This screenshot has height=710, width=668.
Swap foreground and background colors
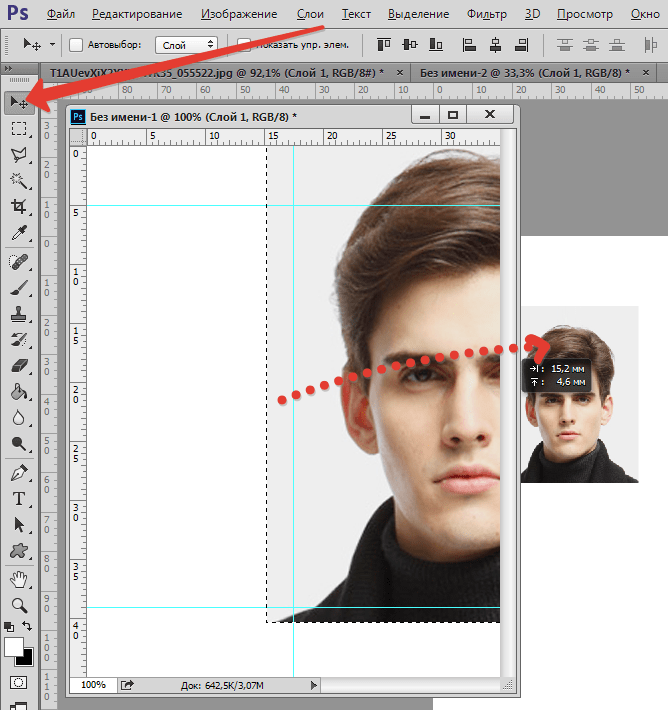(27, 626)
